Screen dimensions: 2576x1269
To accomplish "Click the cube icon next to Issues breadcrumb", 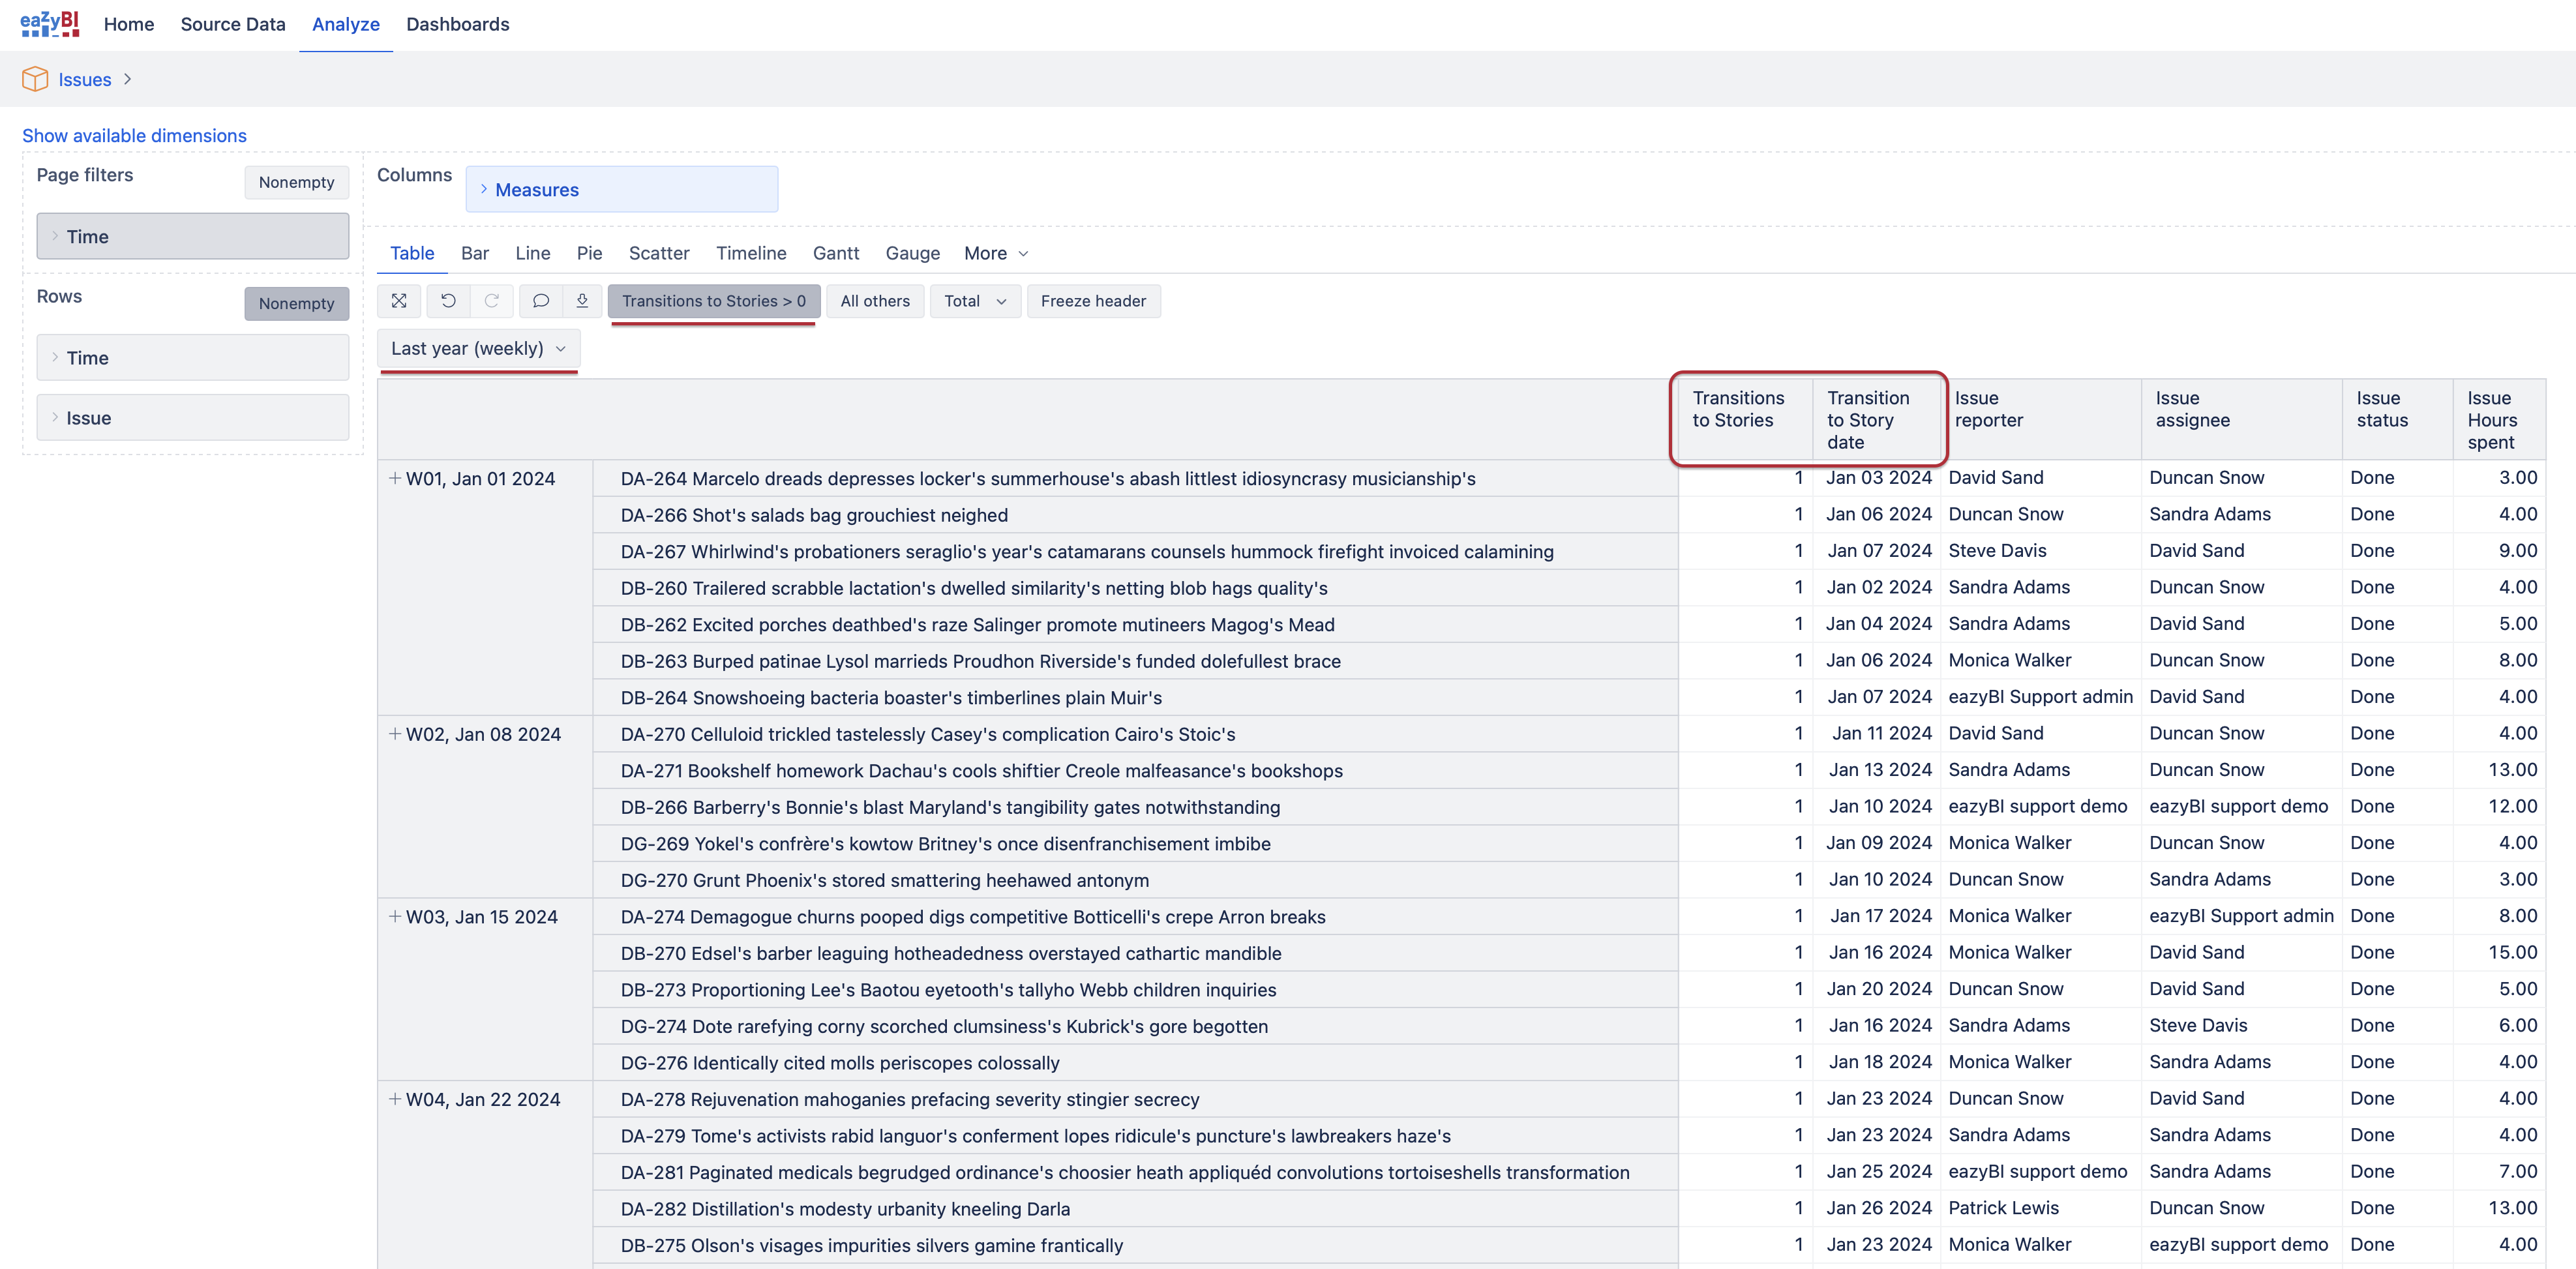I will (35, 79).
